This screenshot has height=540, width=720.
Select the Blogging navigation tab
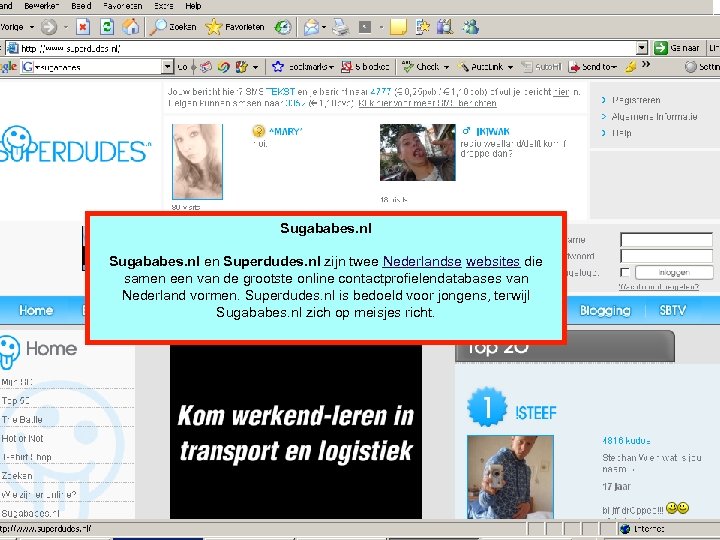tap(605, 310)
